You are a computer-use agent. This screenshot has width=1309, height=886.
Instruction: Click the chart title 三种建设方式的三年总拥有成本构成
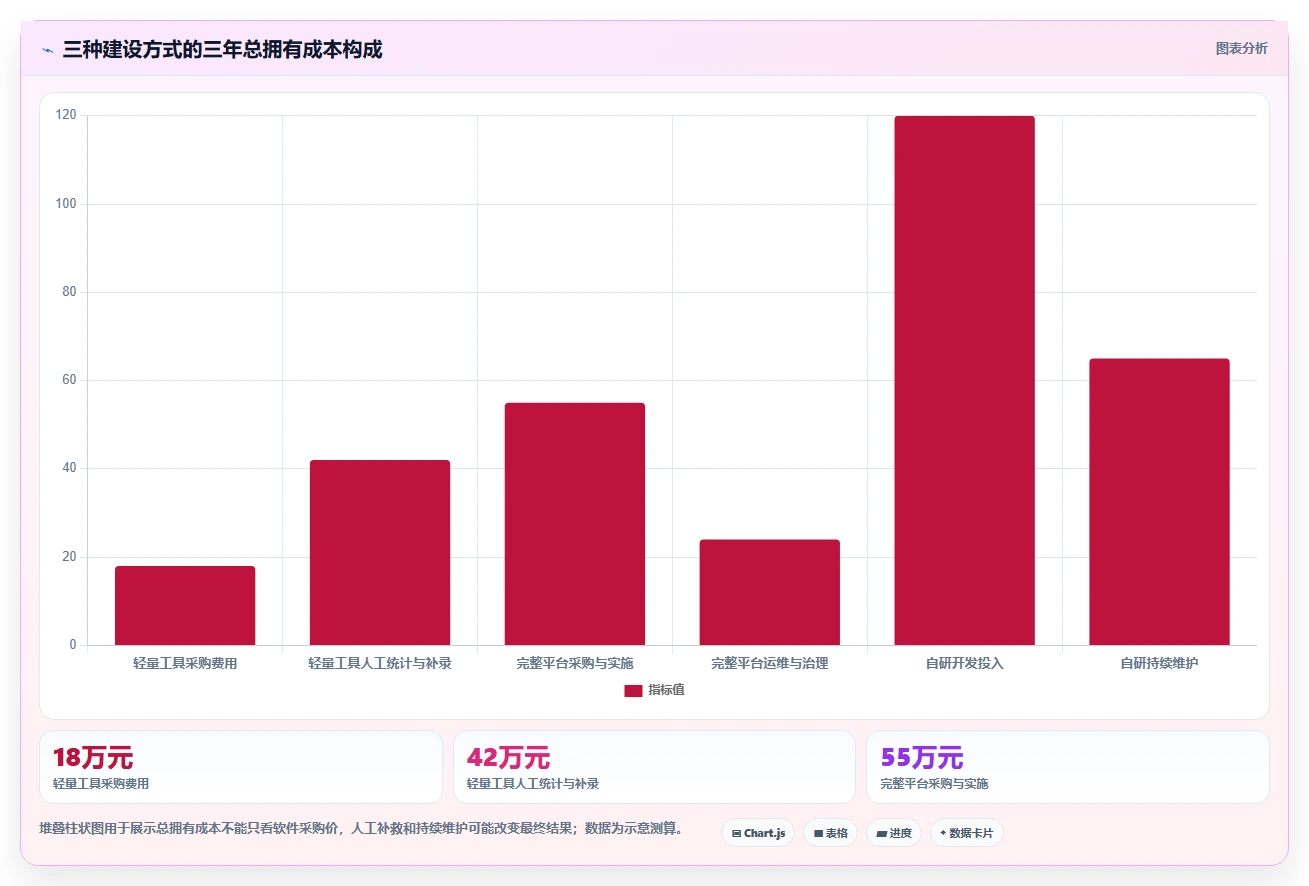coord(222,49)
